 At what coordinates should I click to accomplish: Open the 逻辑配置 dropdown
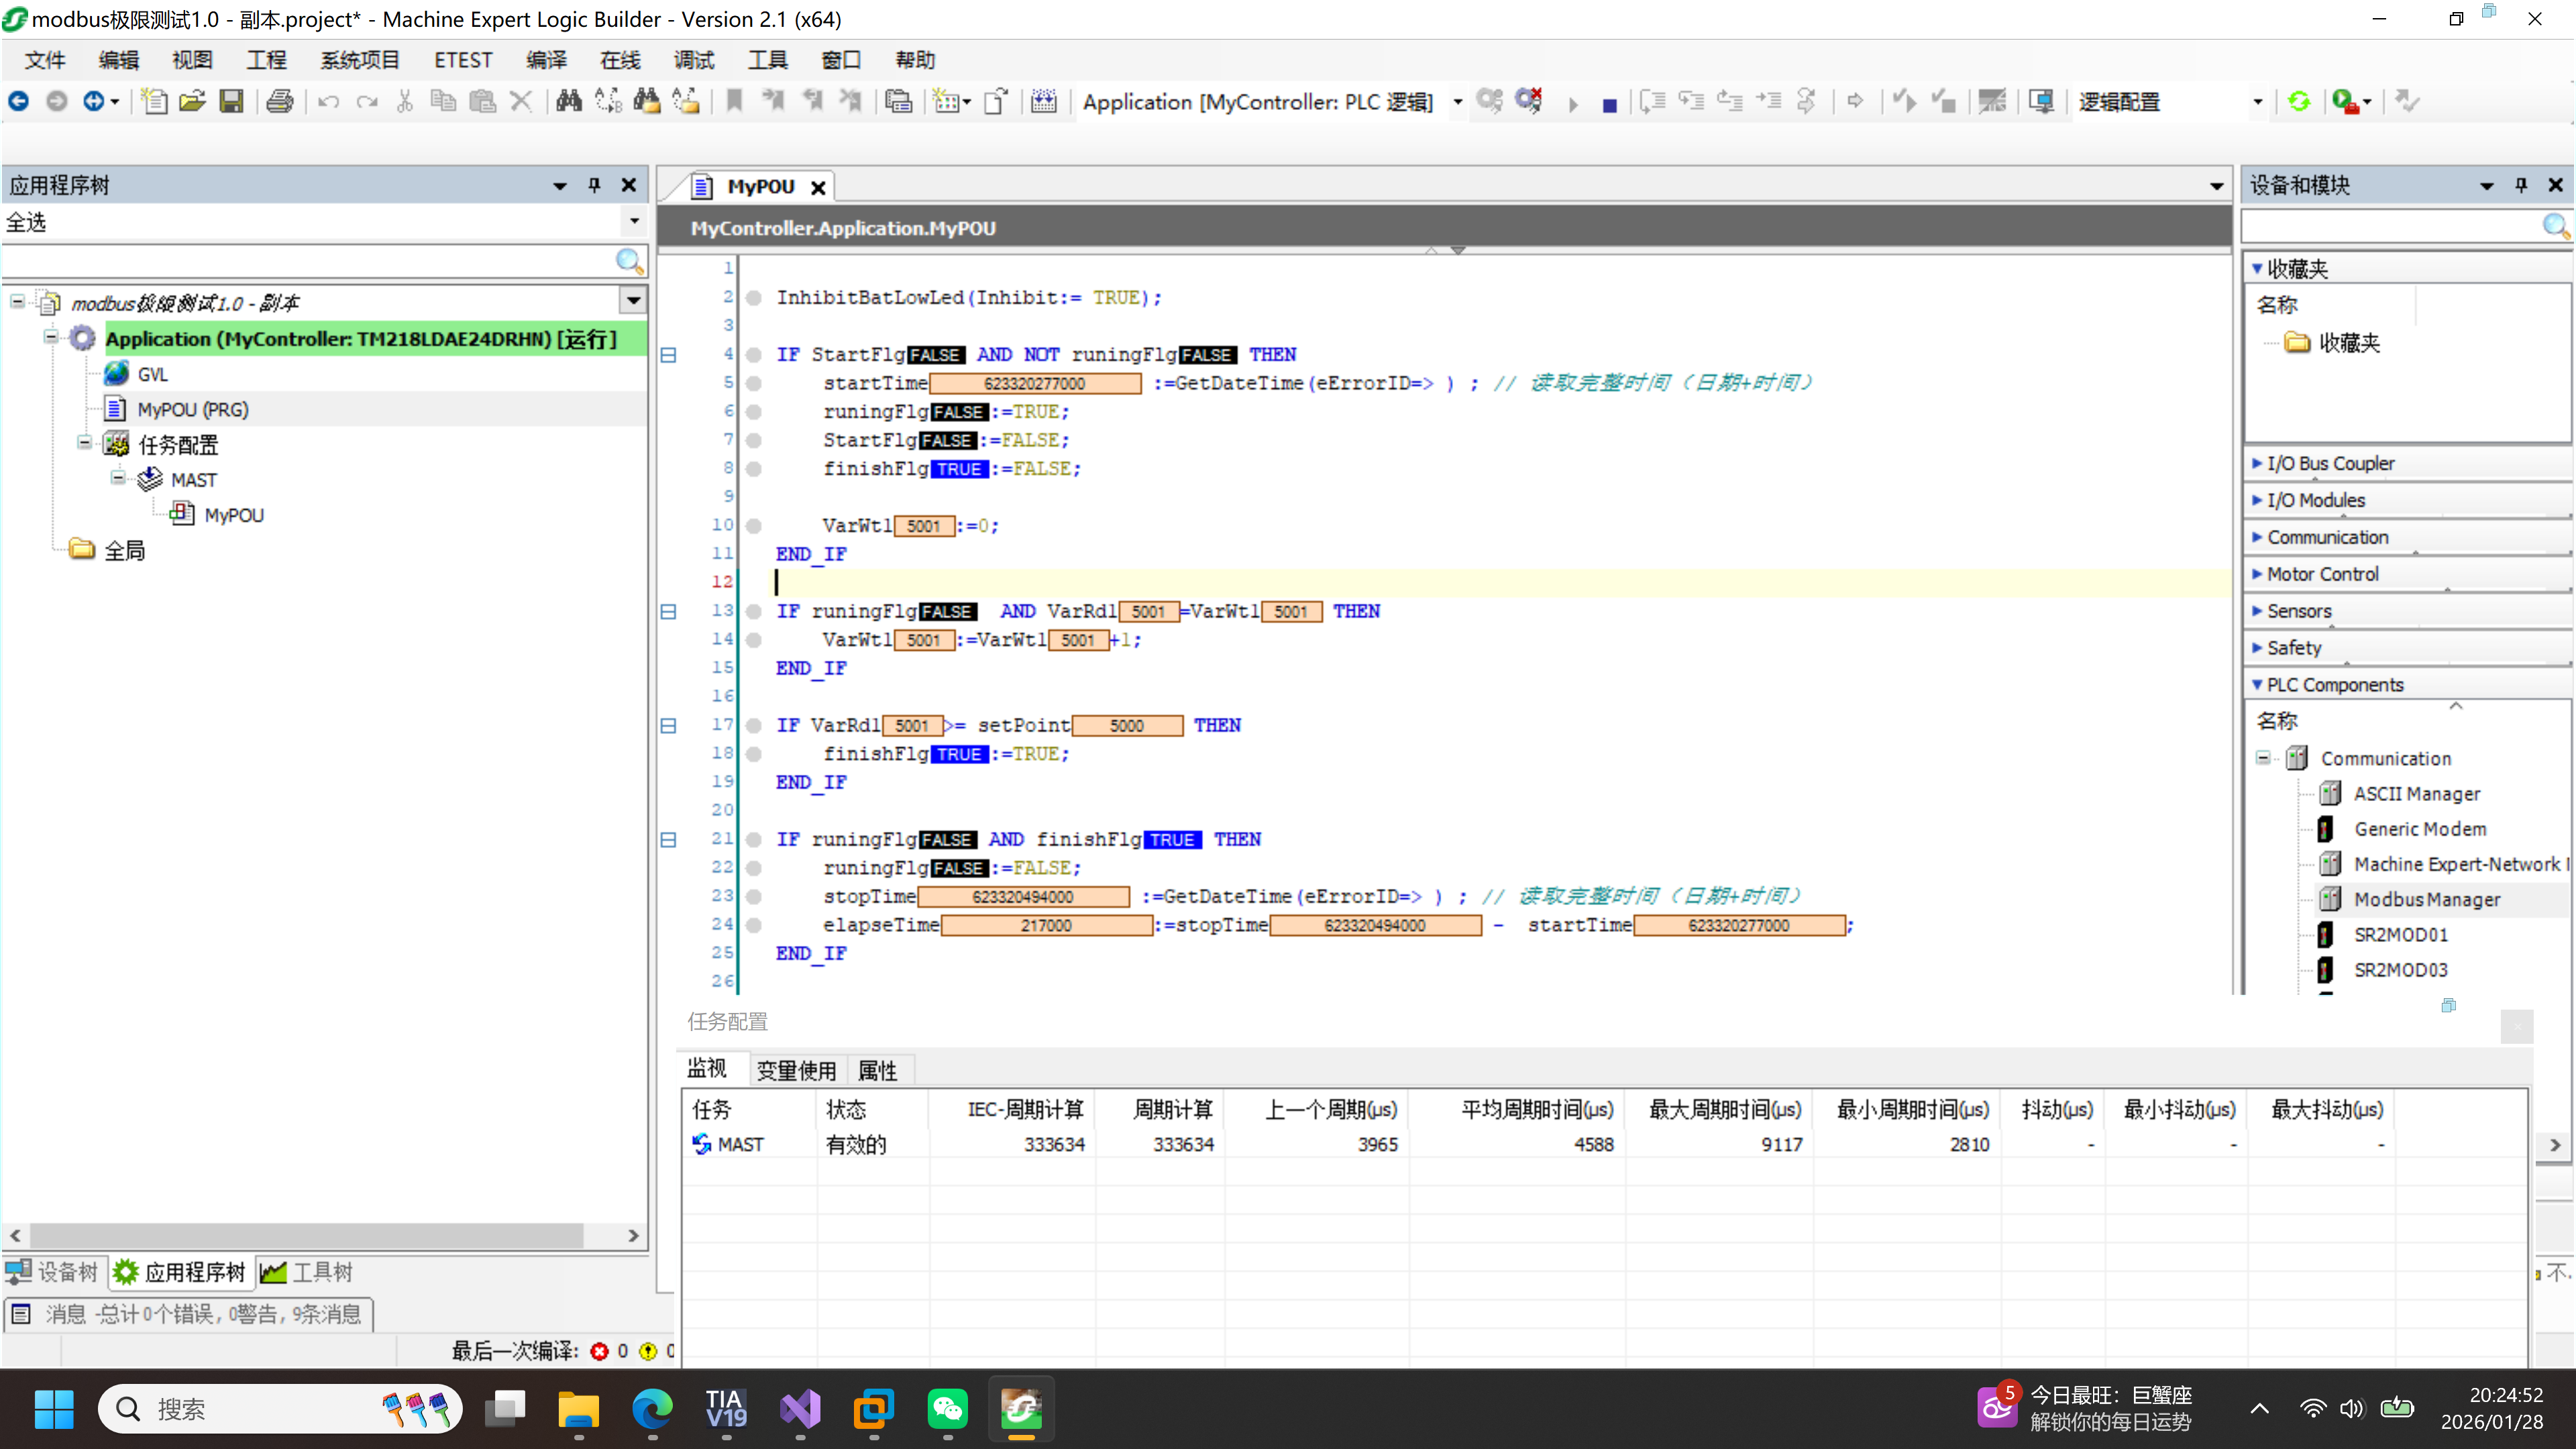pos(2257,102)
